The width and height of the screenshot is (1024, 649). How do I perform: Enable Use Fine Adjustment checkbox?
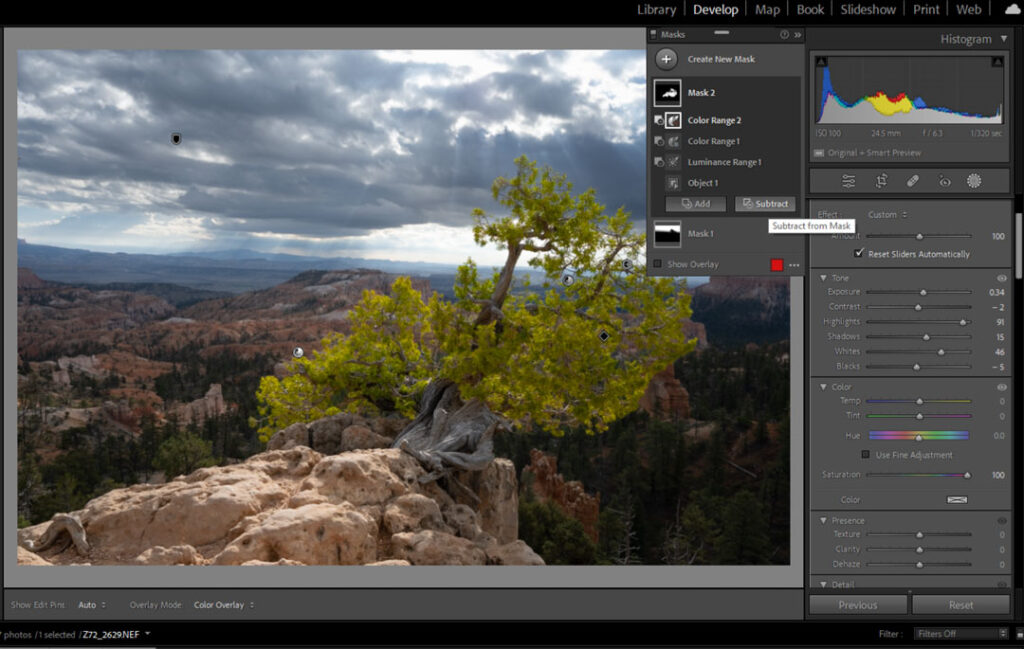pyautogui.click(x=865, y=454)
